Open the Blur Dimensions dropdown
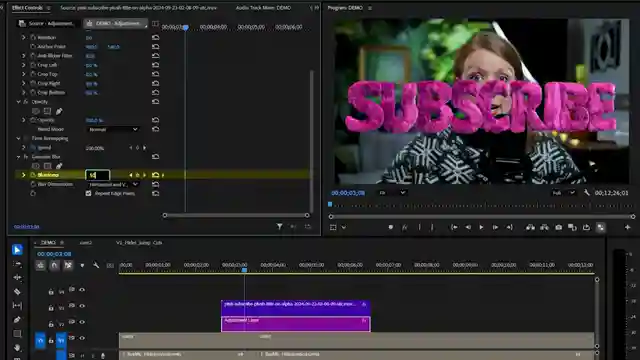 click(x=113, y=184)
